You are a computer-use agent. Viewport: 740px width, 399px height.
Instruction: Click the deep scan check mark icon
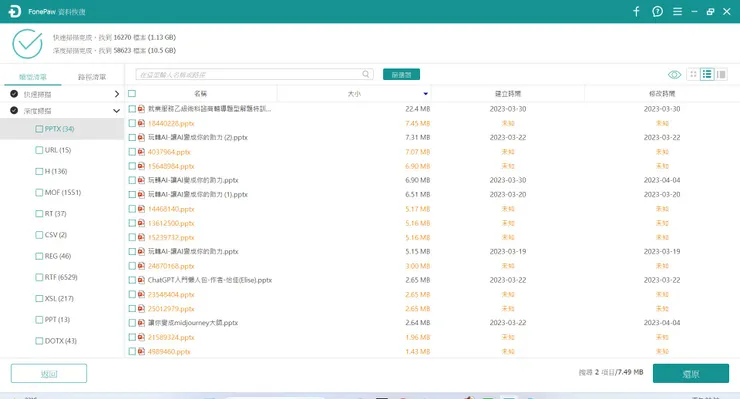click(14, 110)
